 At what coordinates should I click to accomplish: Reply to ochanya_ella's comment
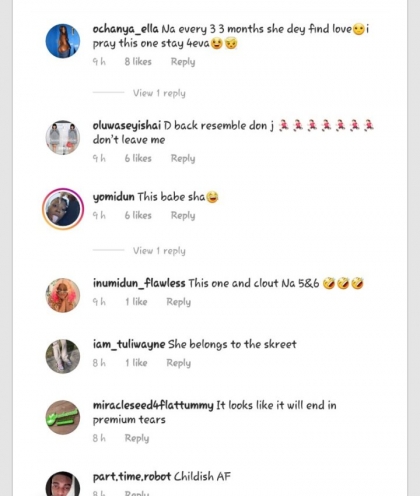(183, 62)
